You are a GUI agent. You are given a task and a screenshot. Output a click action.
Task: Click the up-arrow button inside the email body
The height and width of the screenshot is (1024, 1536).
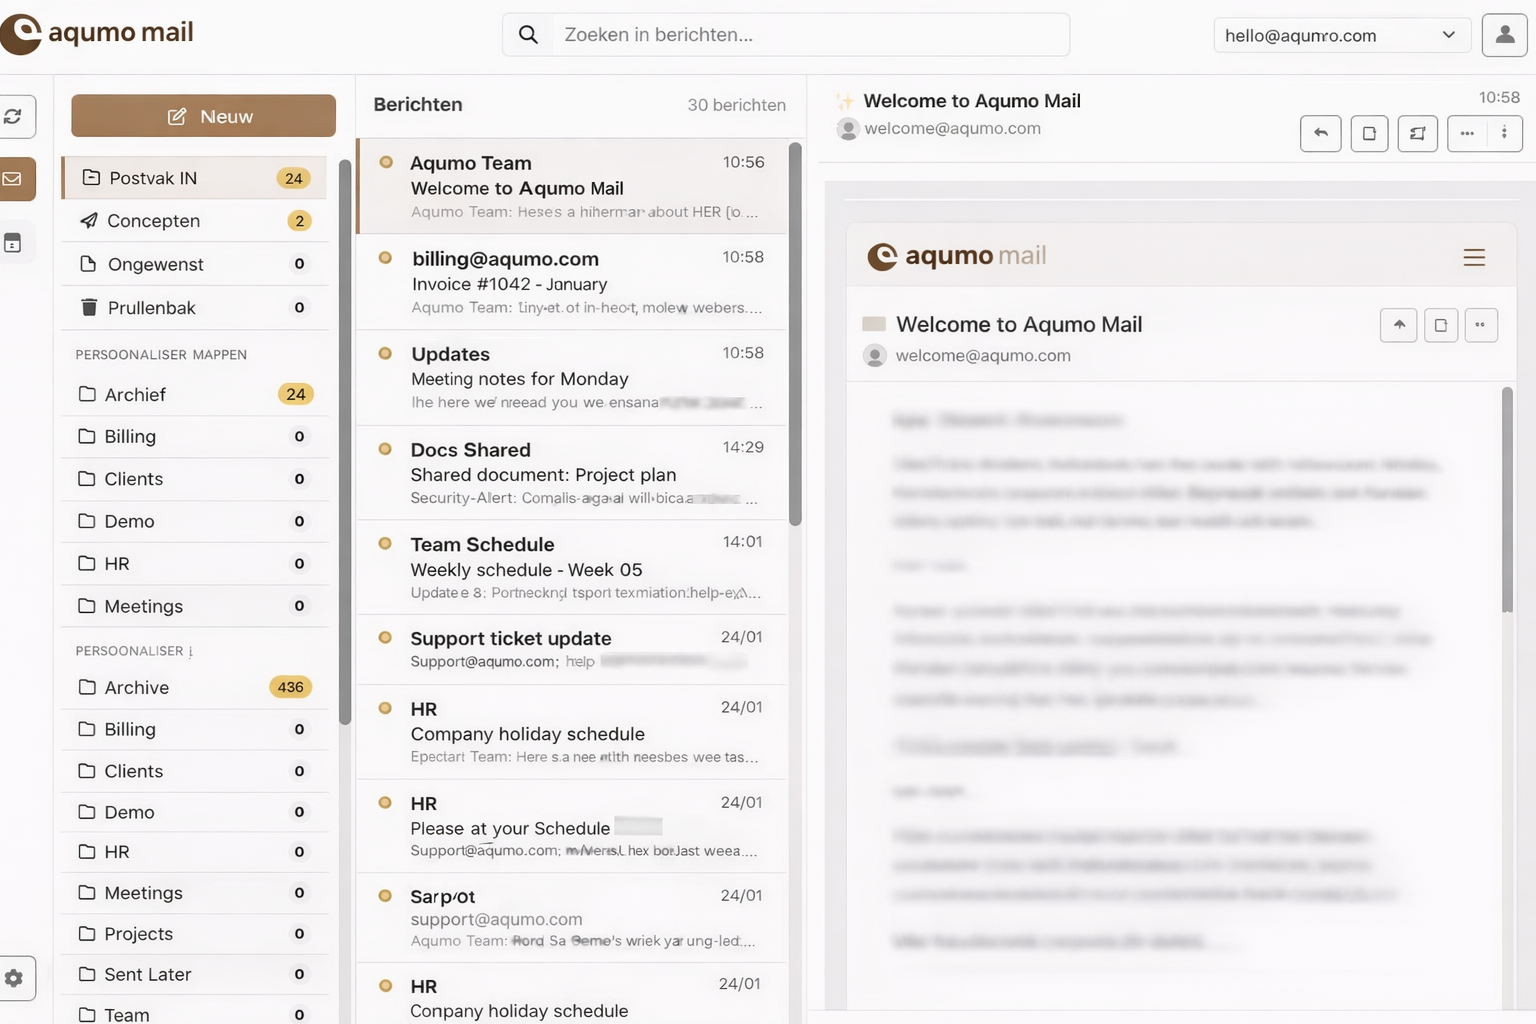1398,325
